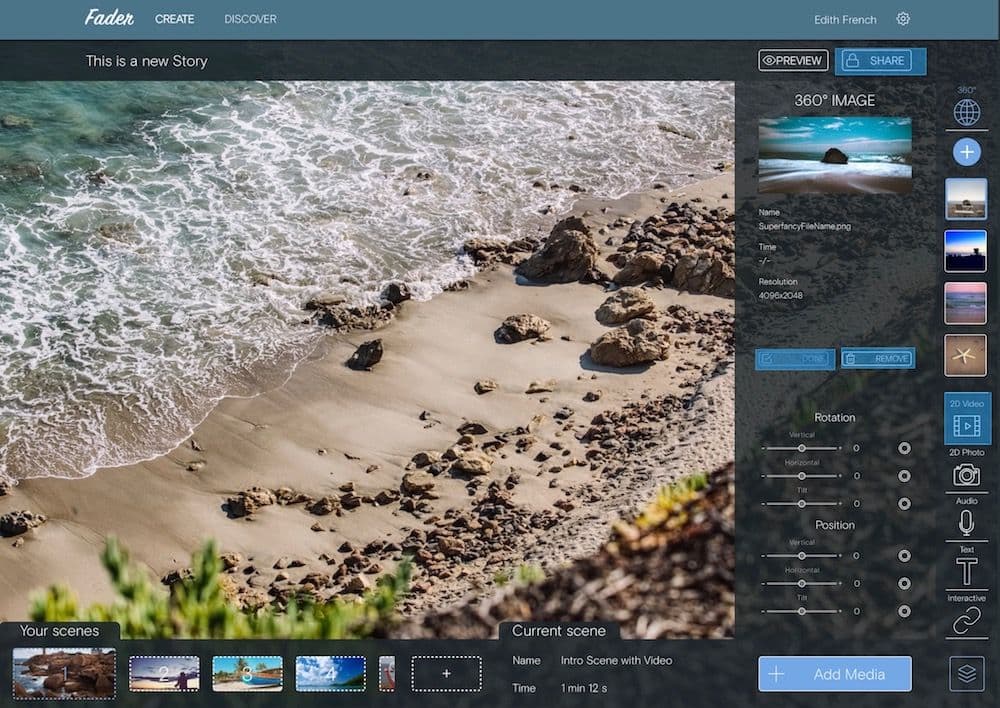
Task: Click the "Position" section heading
Action: point(835,525)
